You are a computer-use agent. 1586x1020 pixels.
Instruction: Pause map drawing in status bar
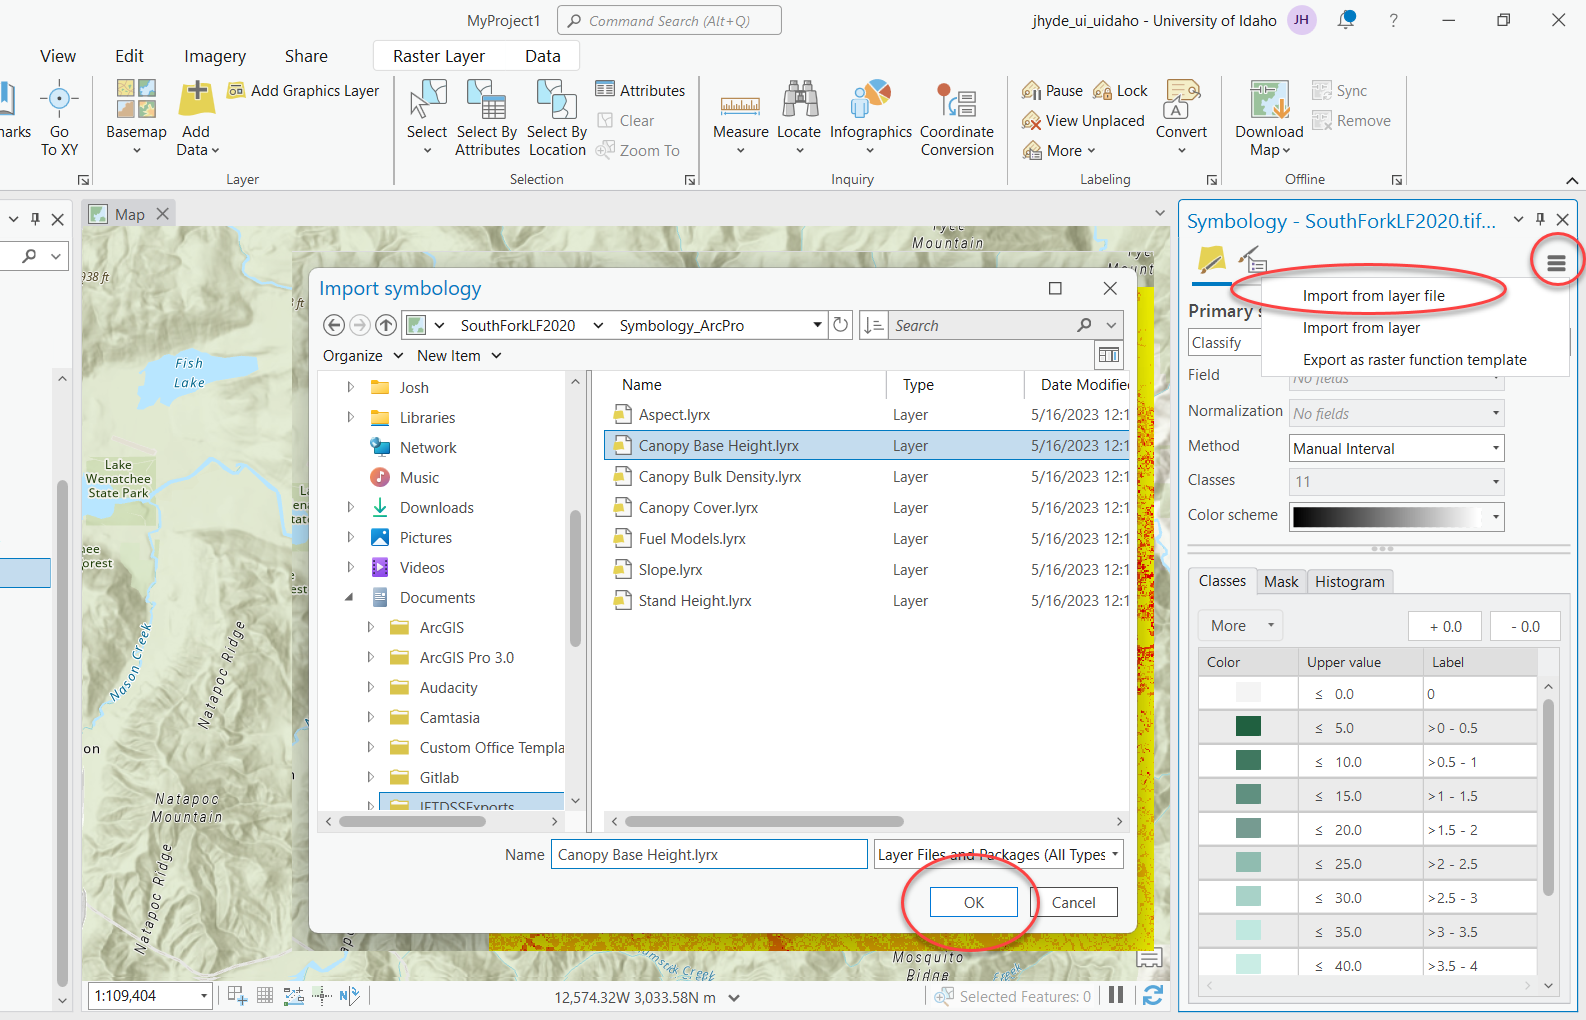pos(1116,995)
